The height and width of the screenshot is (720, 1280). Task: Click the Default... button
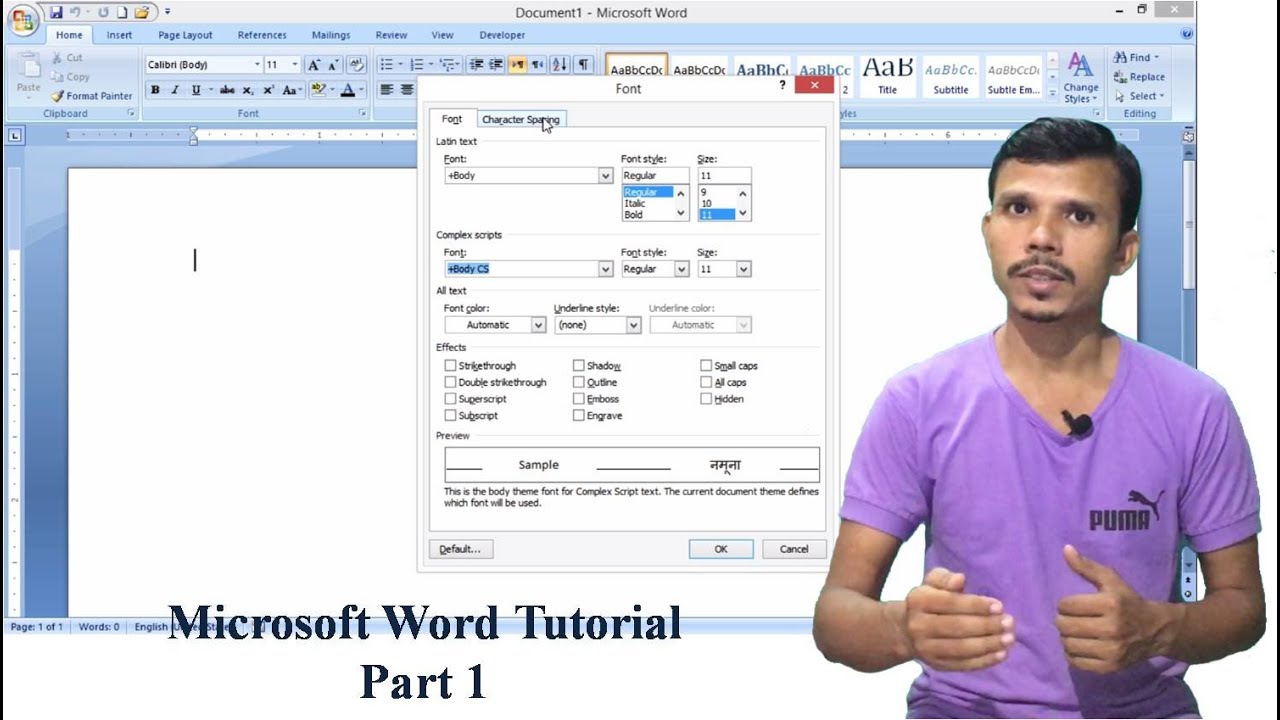(460, 549)
